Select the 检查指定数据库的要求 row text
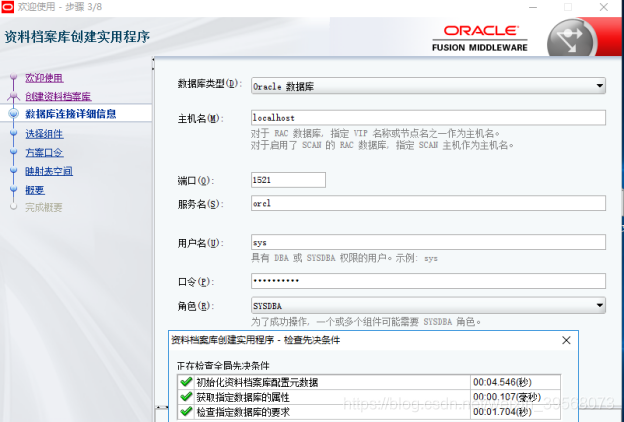 tap(243, 412)
